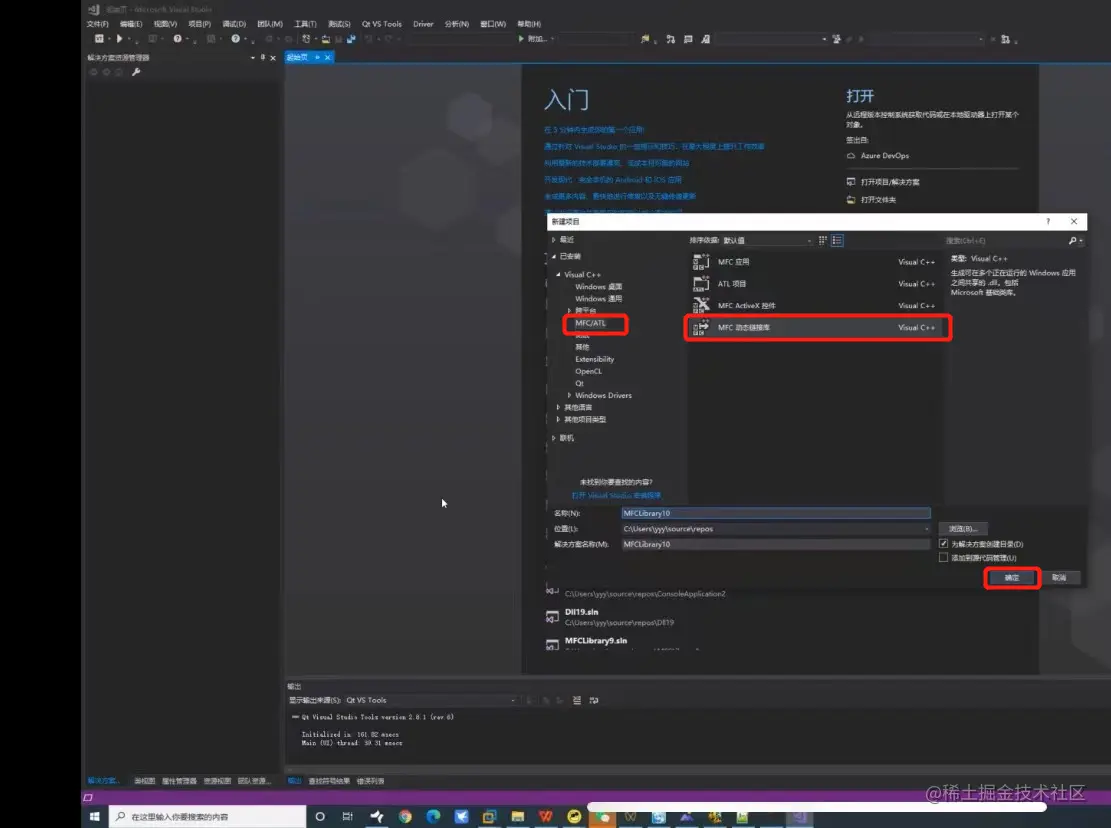Click the Windows taskbar search box
Viewport: 1111px width, 828px height.
[208, 817]
